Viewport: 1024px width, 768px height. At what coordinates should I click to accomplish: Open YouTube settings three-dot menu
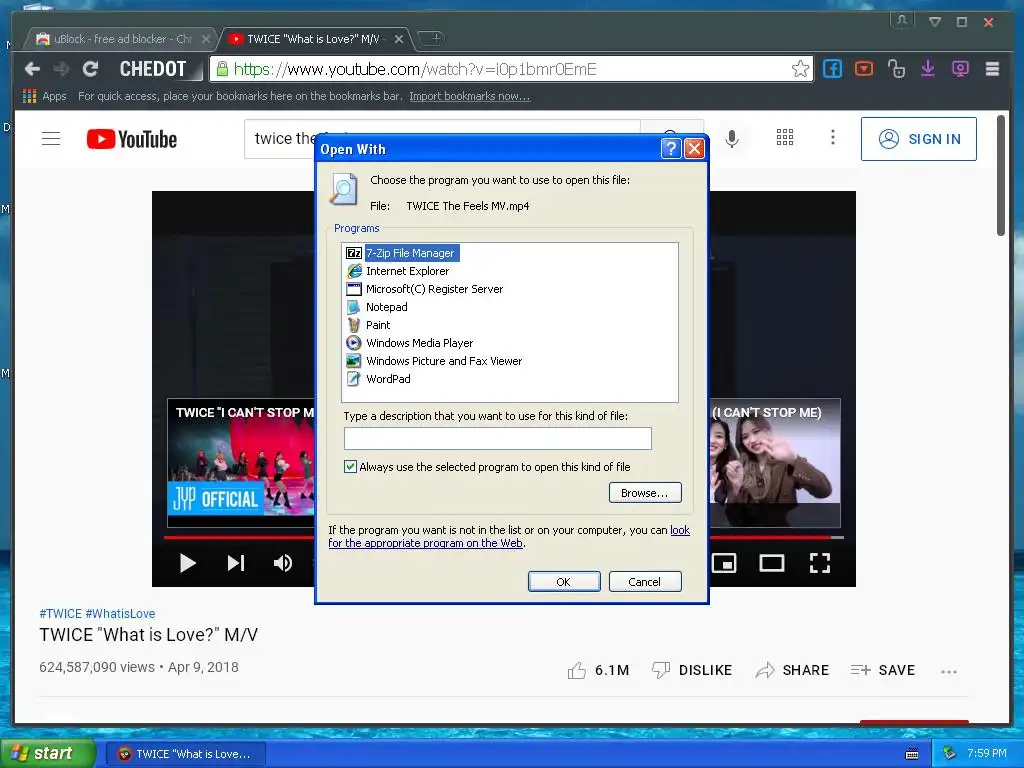click(x=832, y=137)
